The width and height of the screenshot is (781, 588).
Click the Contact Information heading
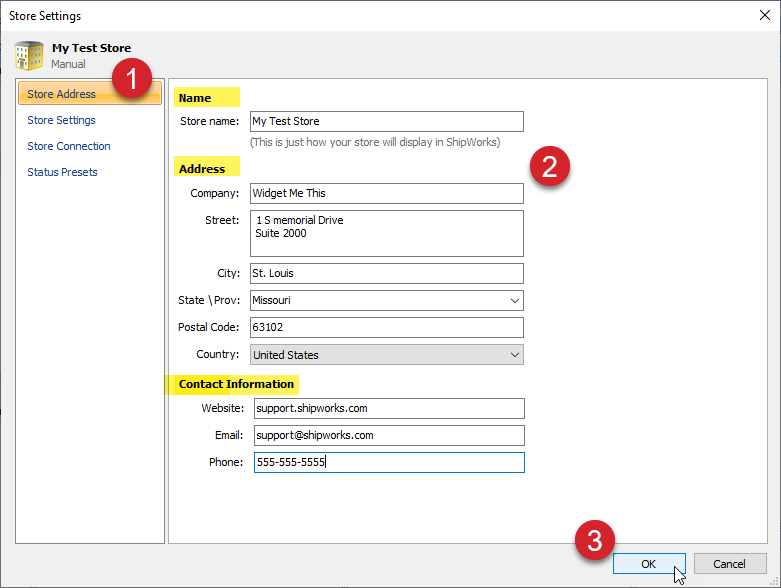pos(236,384)
